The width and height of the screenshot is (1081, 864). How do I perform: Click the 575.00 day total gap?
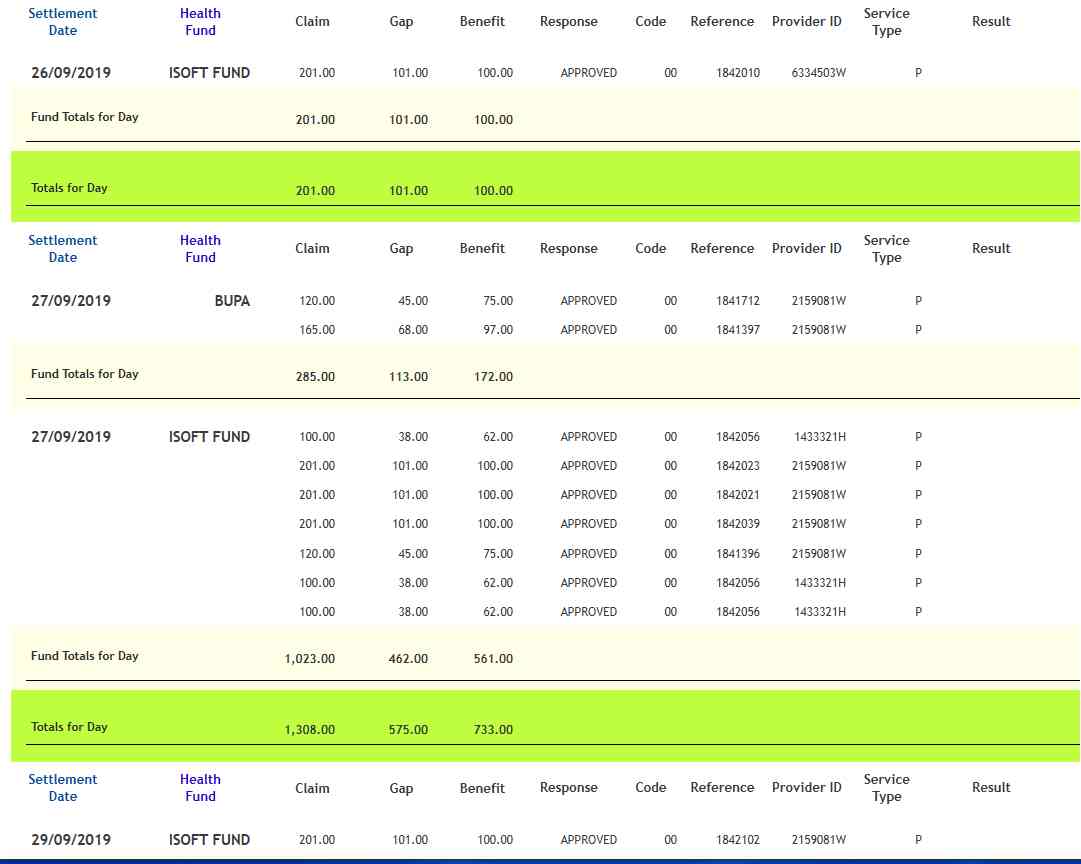(x=408, y=730)
